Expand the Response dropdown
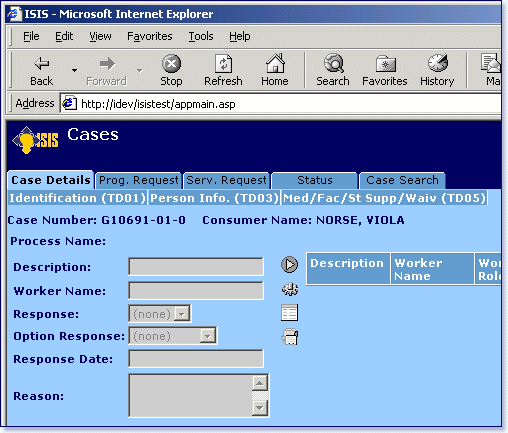This screenshot has height=433, width=508. (x=182, y=314)
